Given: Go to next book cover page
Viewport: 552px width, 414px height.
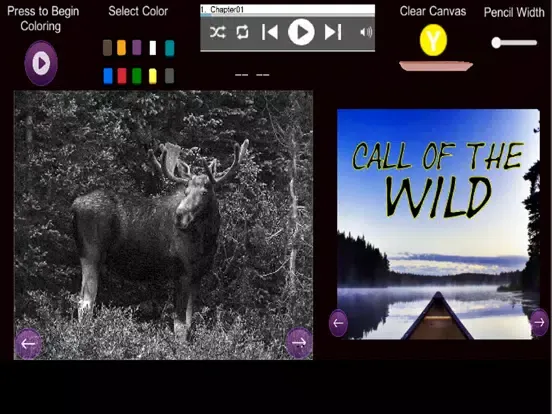Looking at the screenshot, I should click(539, 322).
